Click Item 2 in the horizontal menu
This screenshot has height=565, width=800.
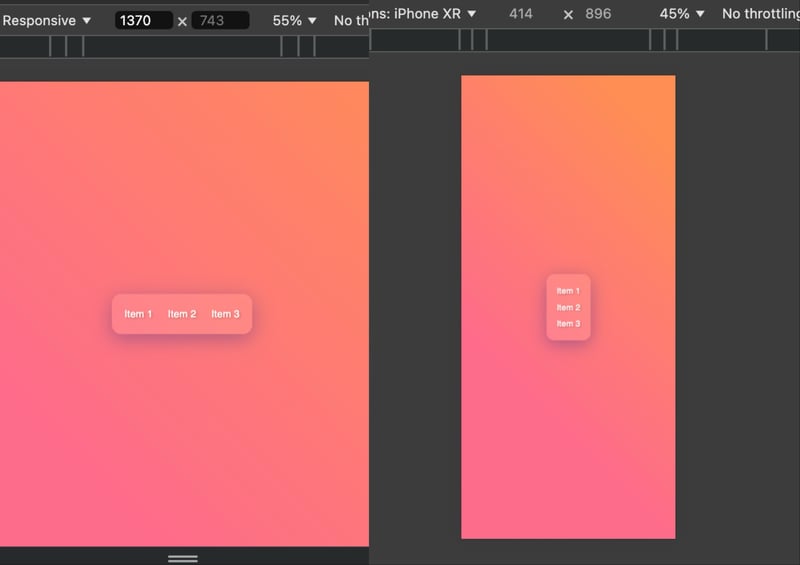click(x=182, y=314)
